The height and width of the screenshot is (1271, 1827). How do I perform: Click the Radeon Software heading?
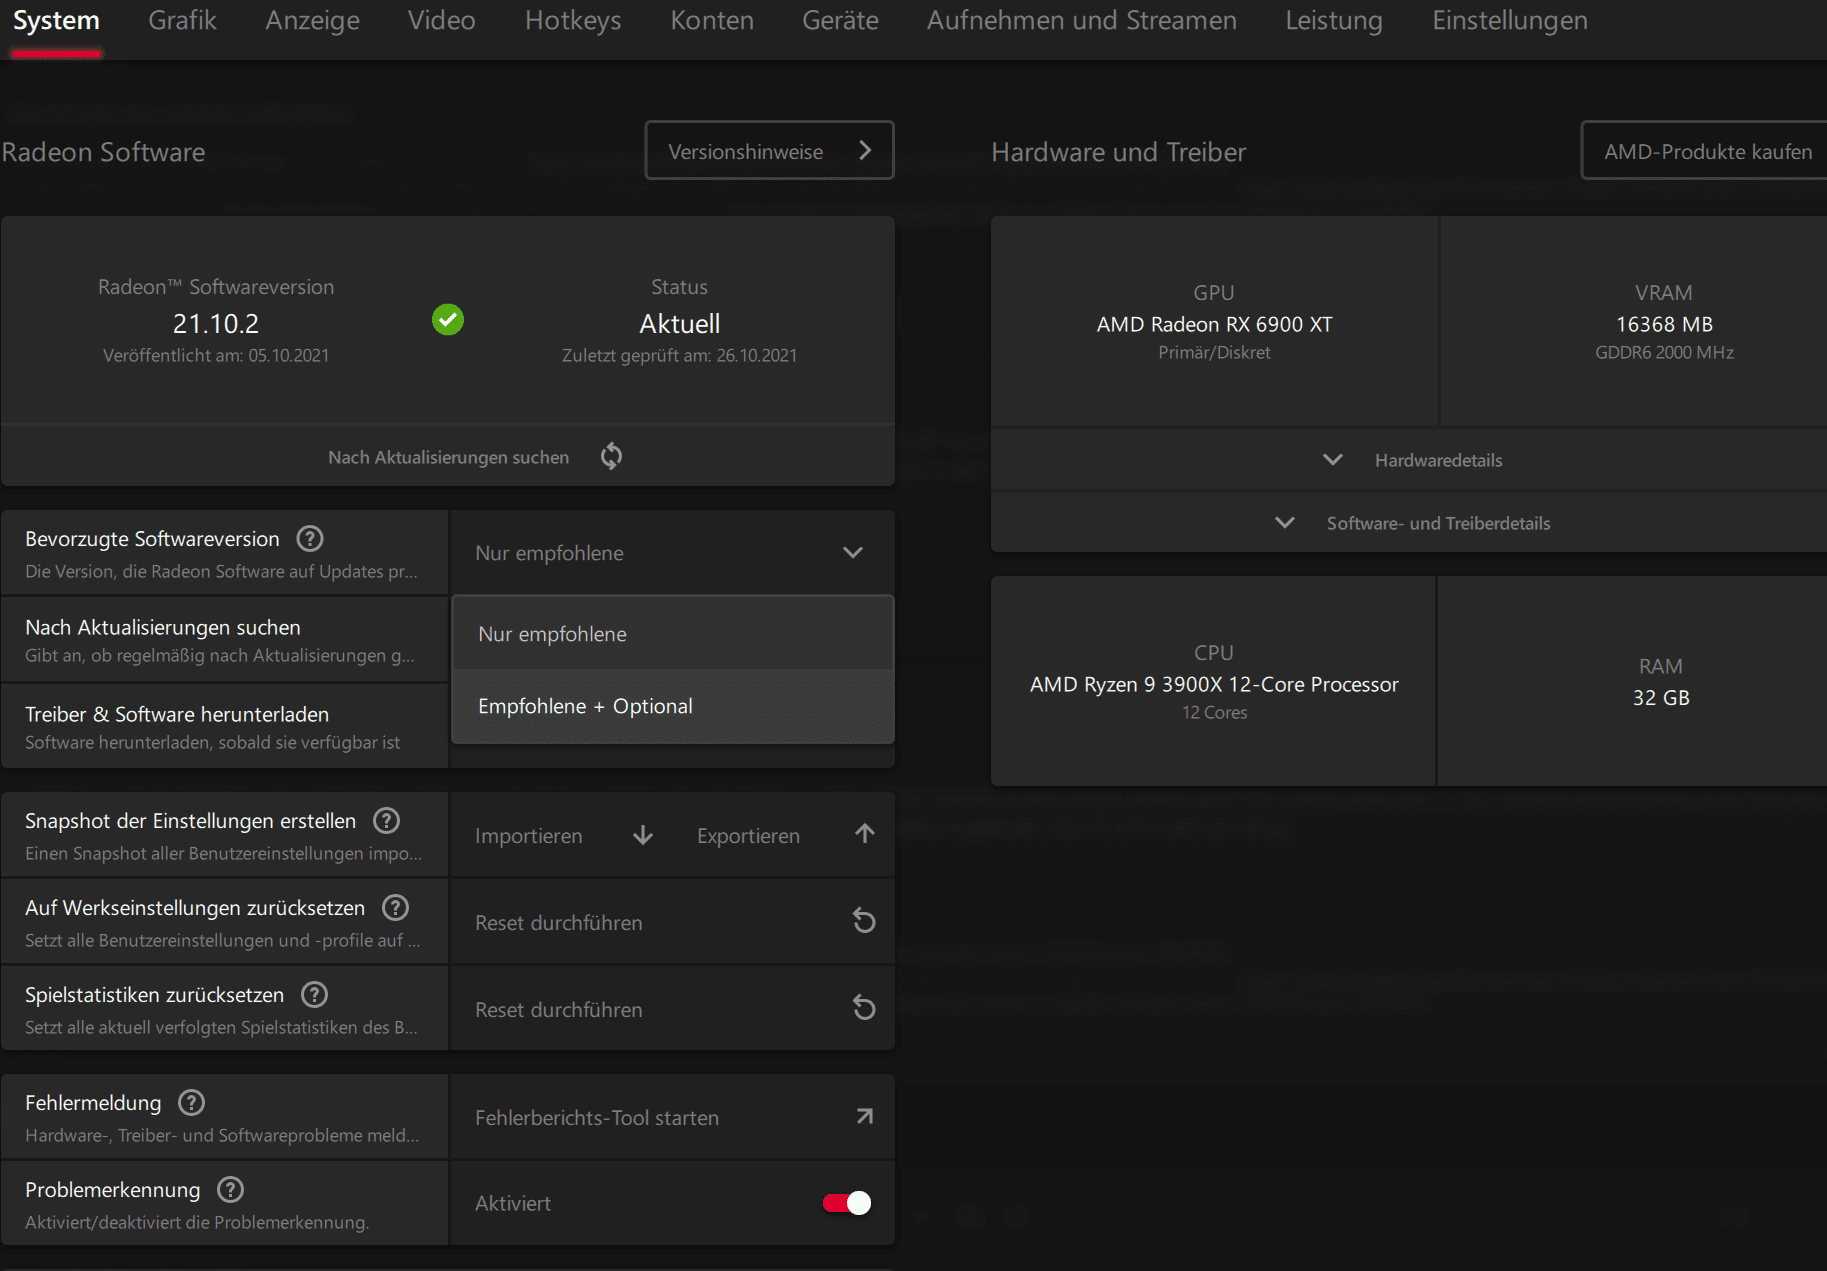pos(103,152)
